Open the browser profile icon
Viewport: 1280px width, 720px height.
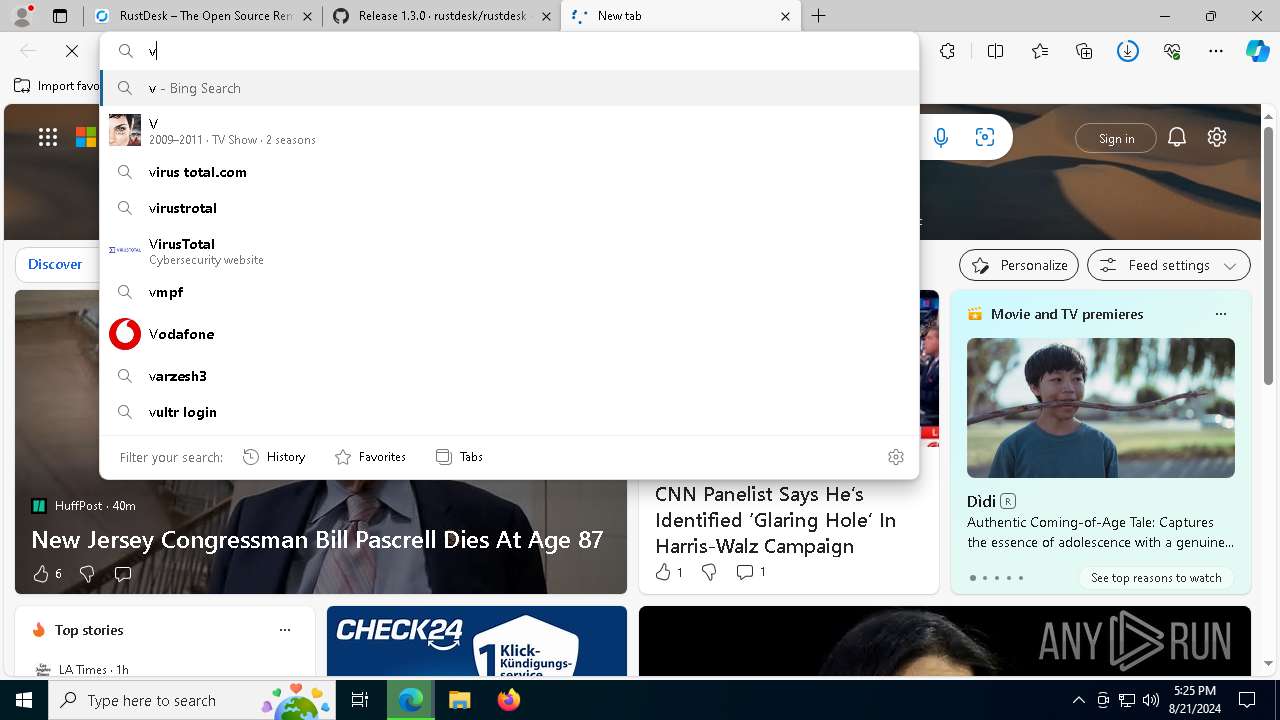coord(22,16)
